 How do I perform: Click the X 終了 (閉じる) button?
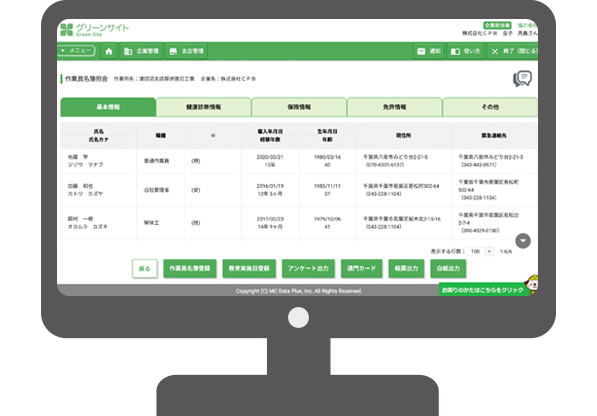click(x=512, y=51)
